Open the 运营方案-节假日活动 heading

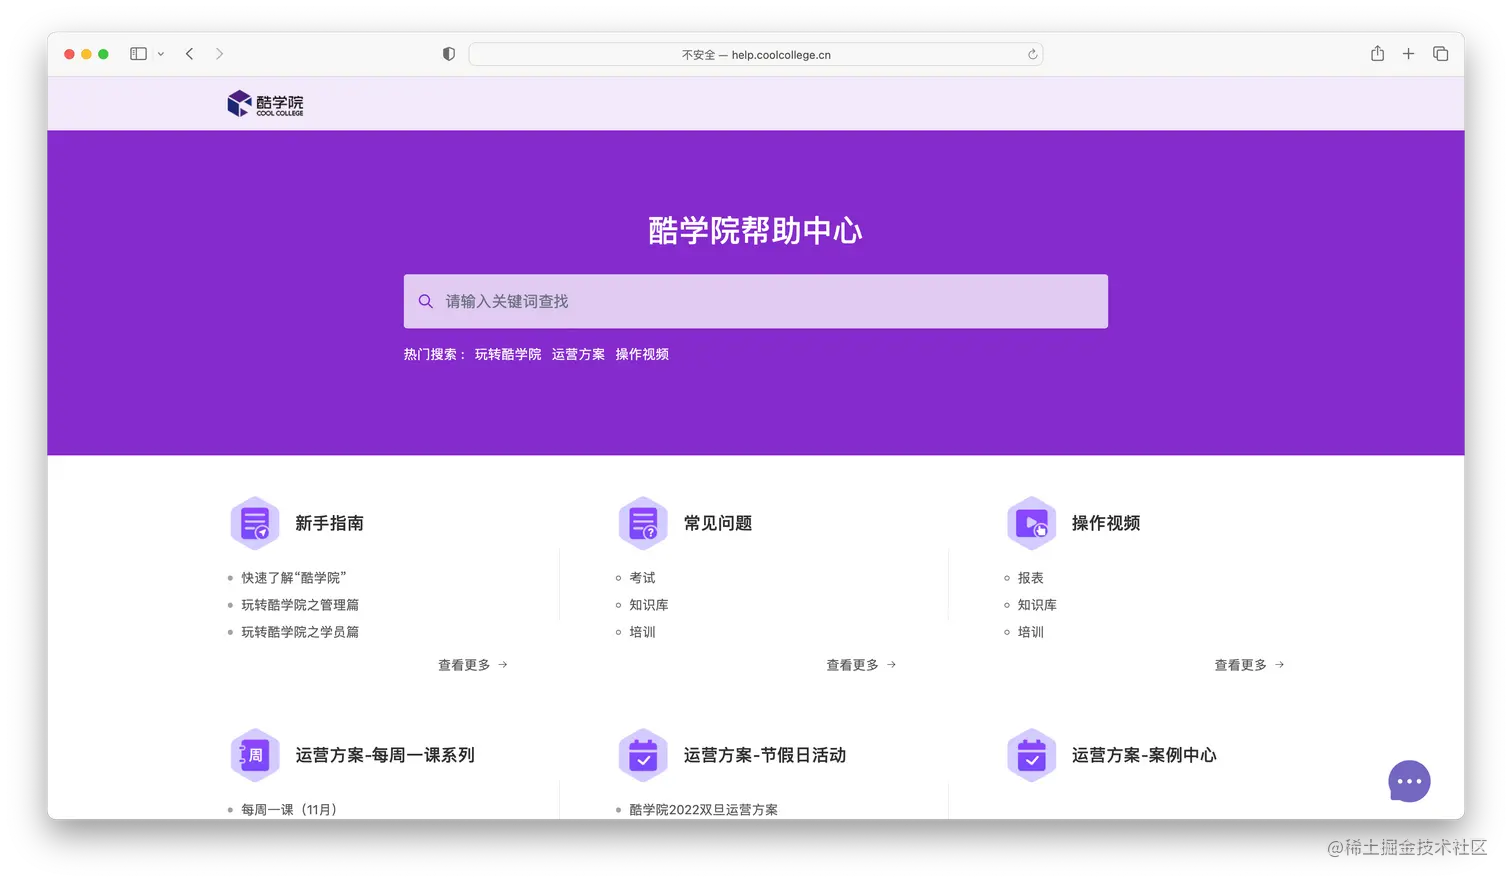(765, 755)
